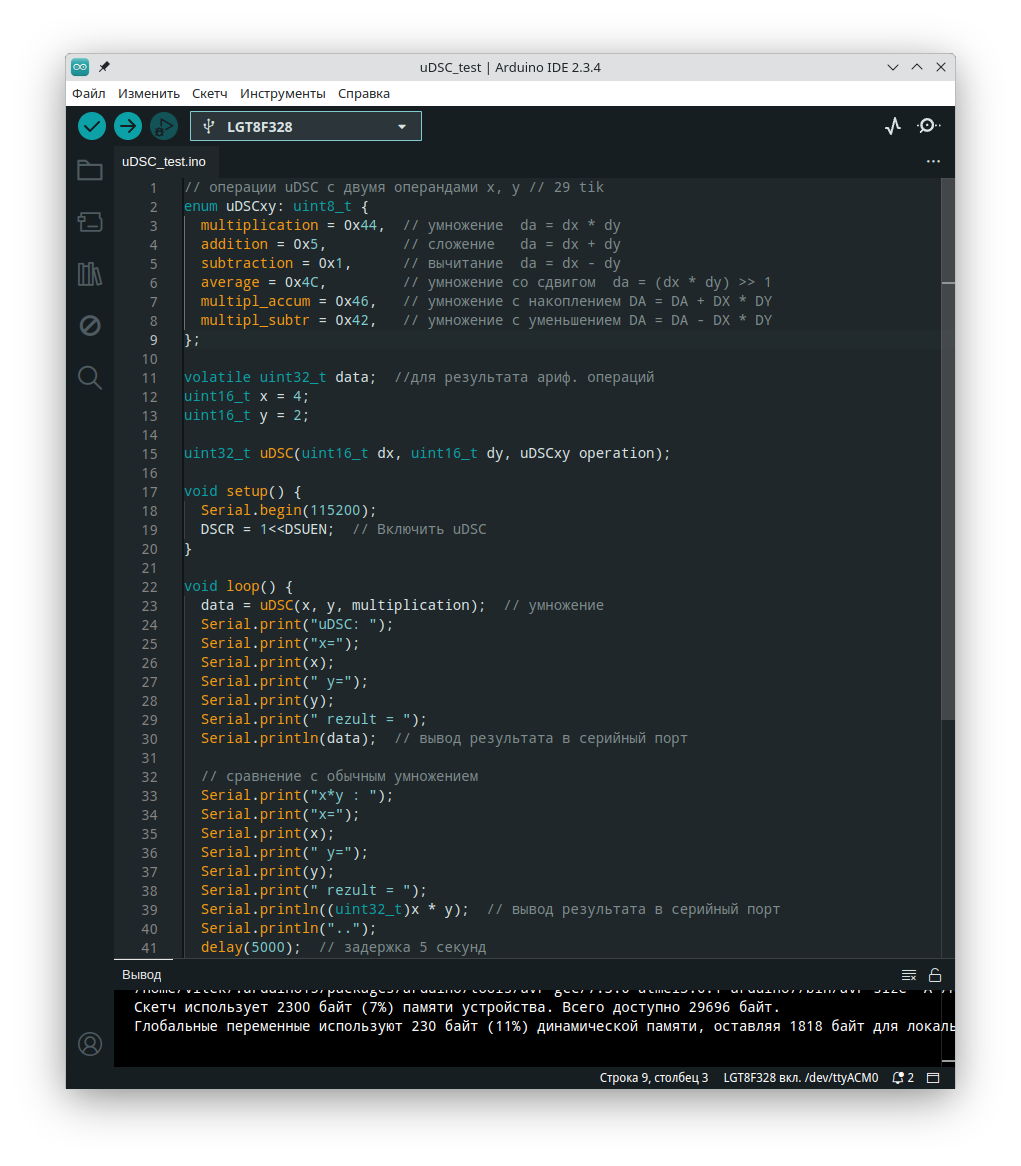This screenshot has height=1166, width=1021.
Task: Click 'void setup() {' on line 17
Action: coord(242,492)
